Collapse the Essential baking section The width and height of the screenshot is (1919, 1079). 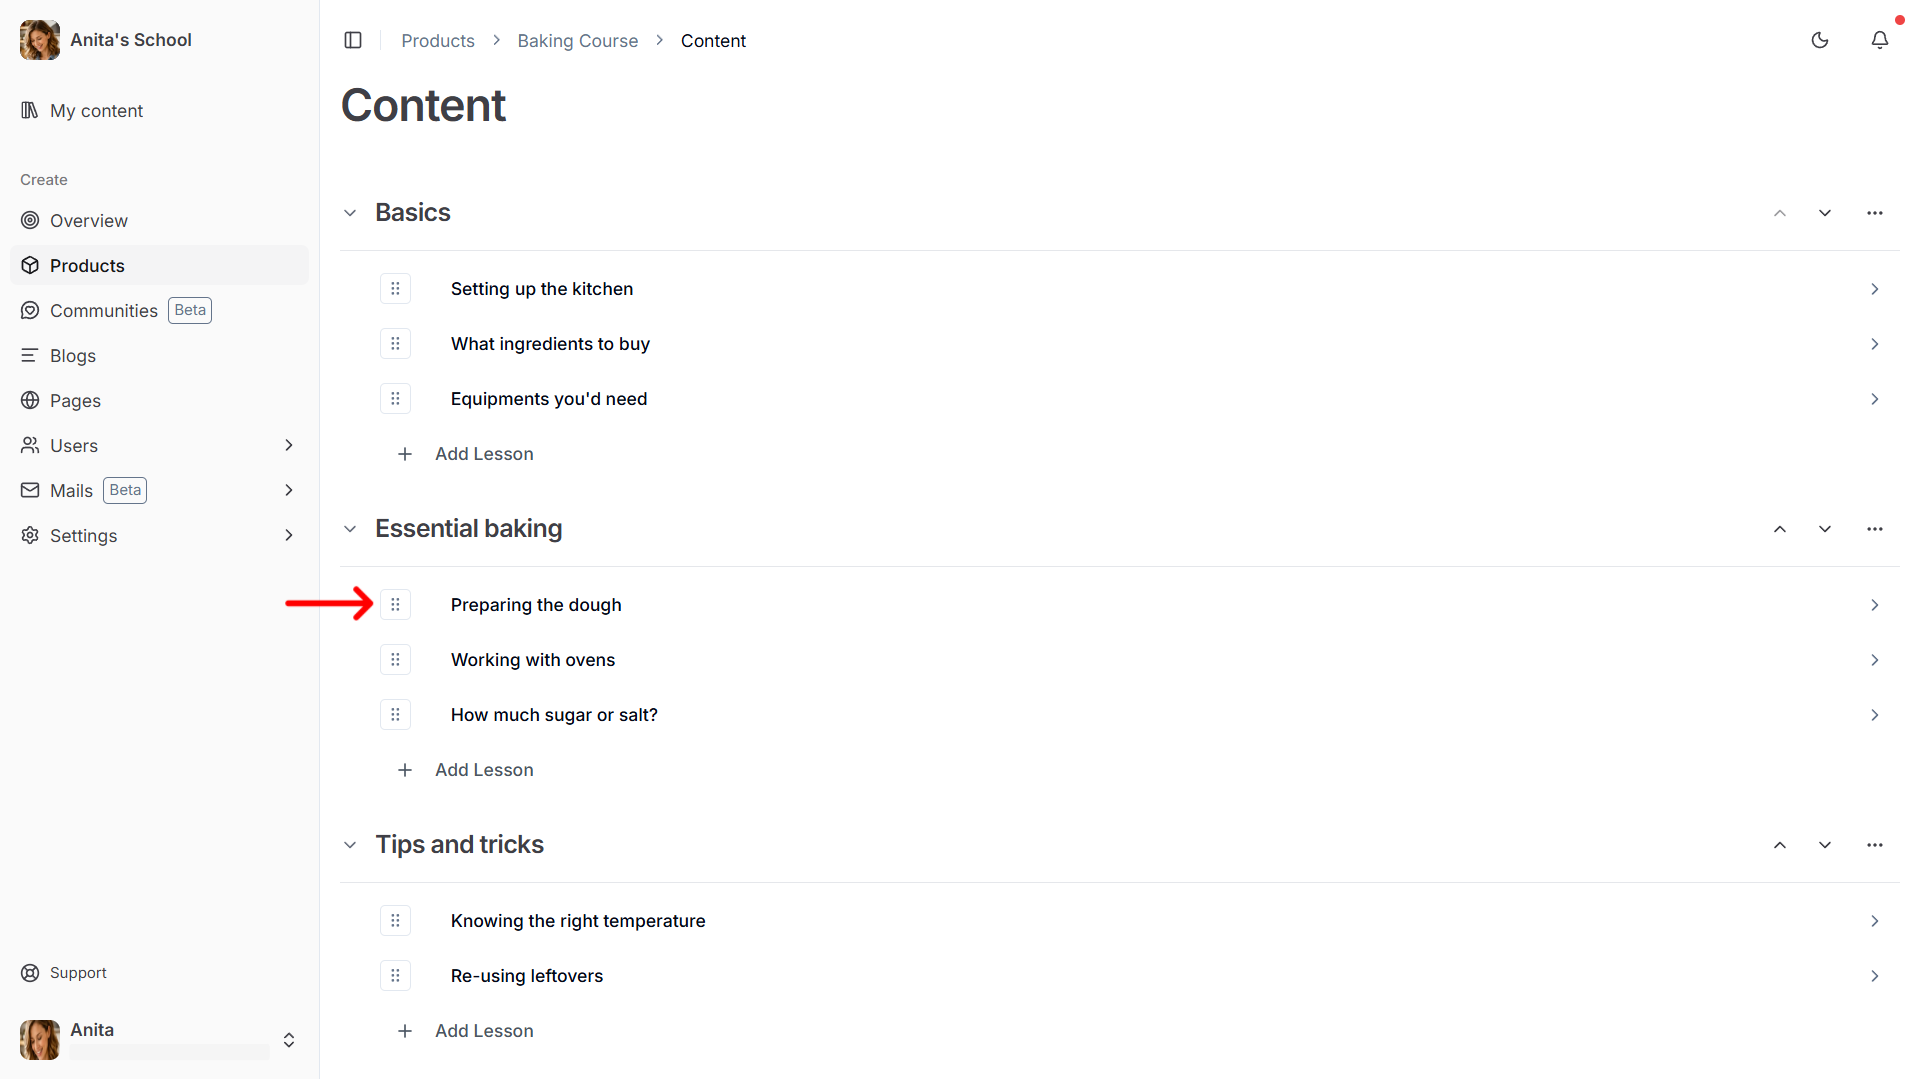click(x=350, y=529)
